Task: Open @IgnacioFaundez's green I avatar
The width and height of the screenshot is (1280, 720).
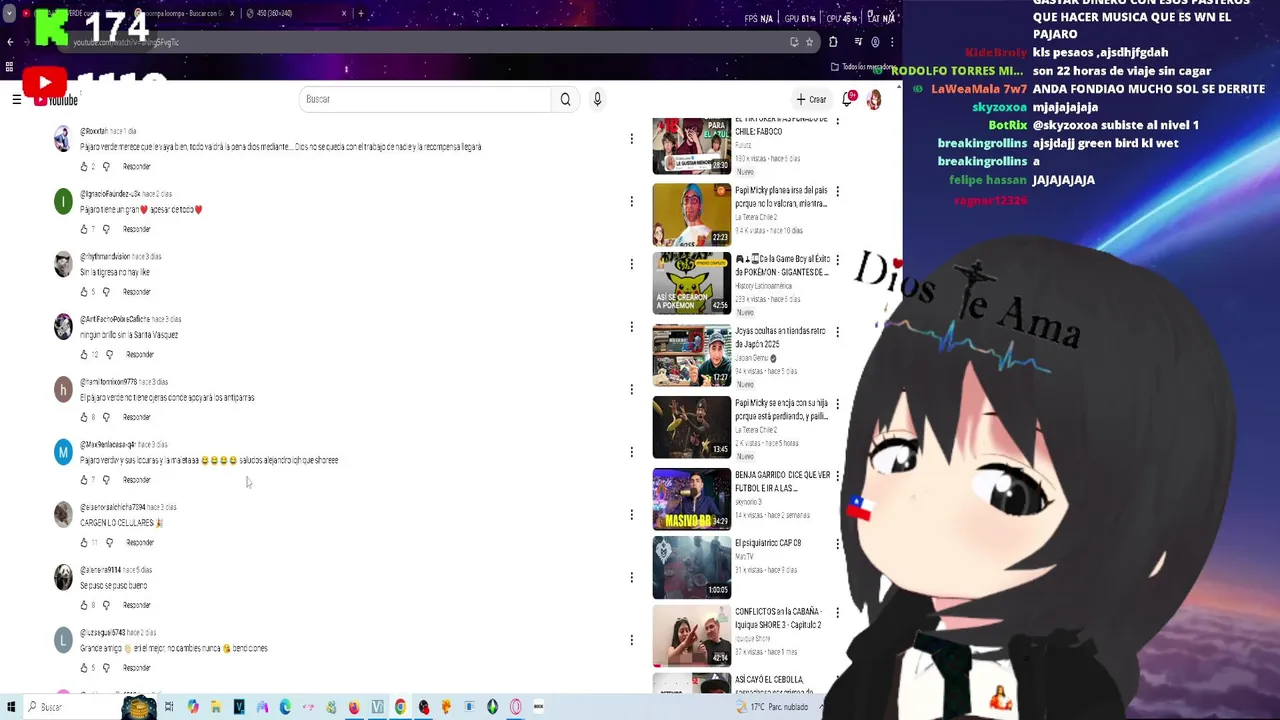Action: click(63, 202)
